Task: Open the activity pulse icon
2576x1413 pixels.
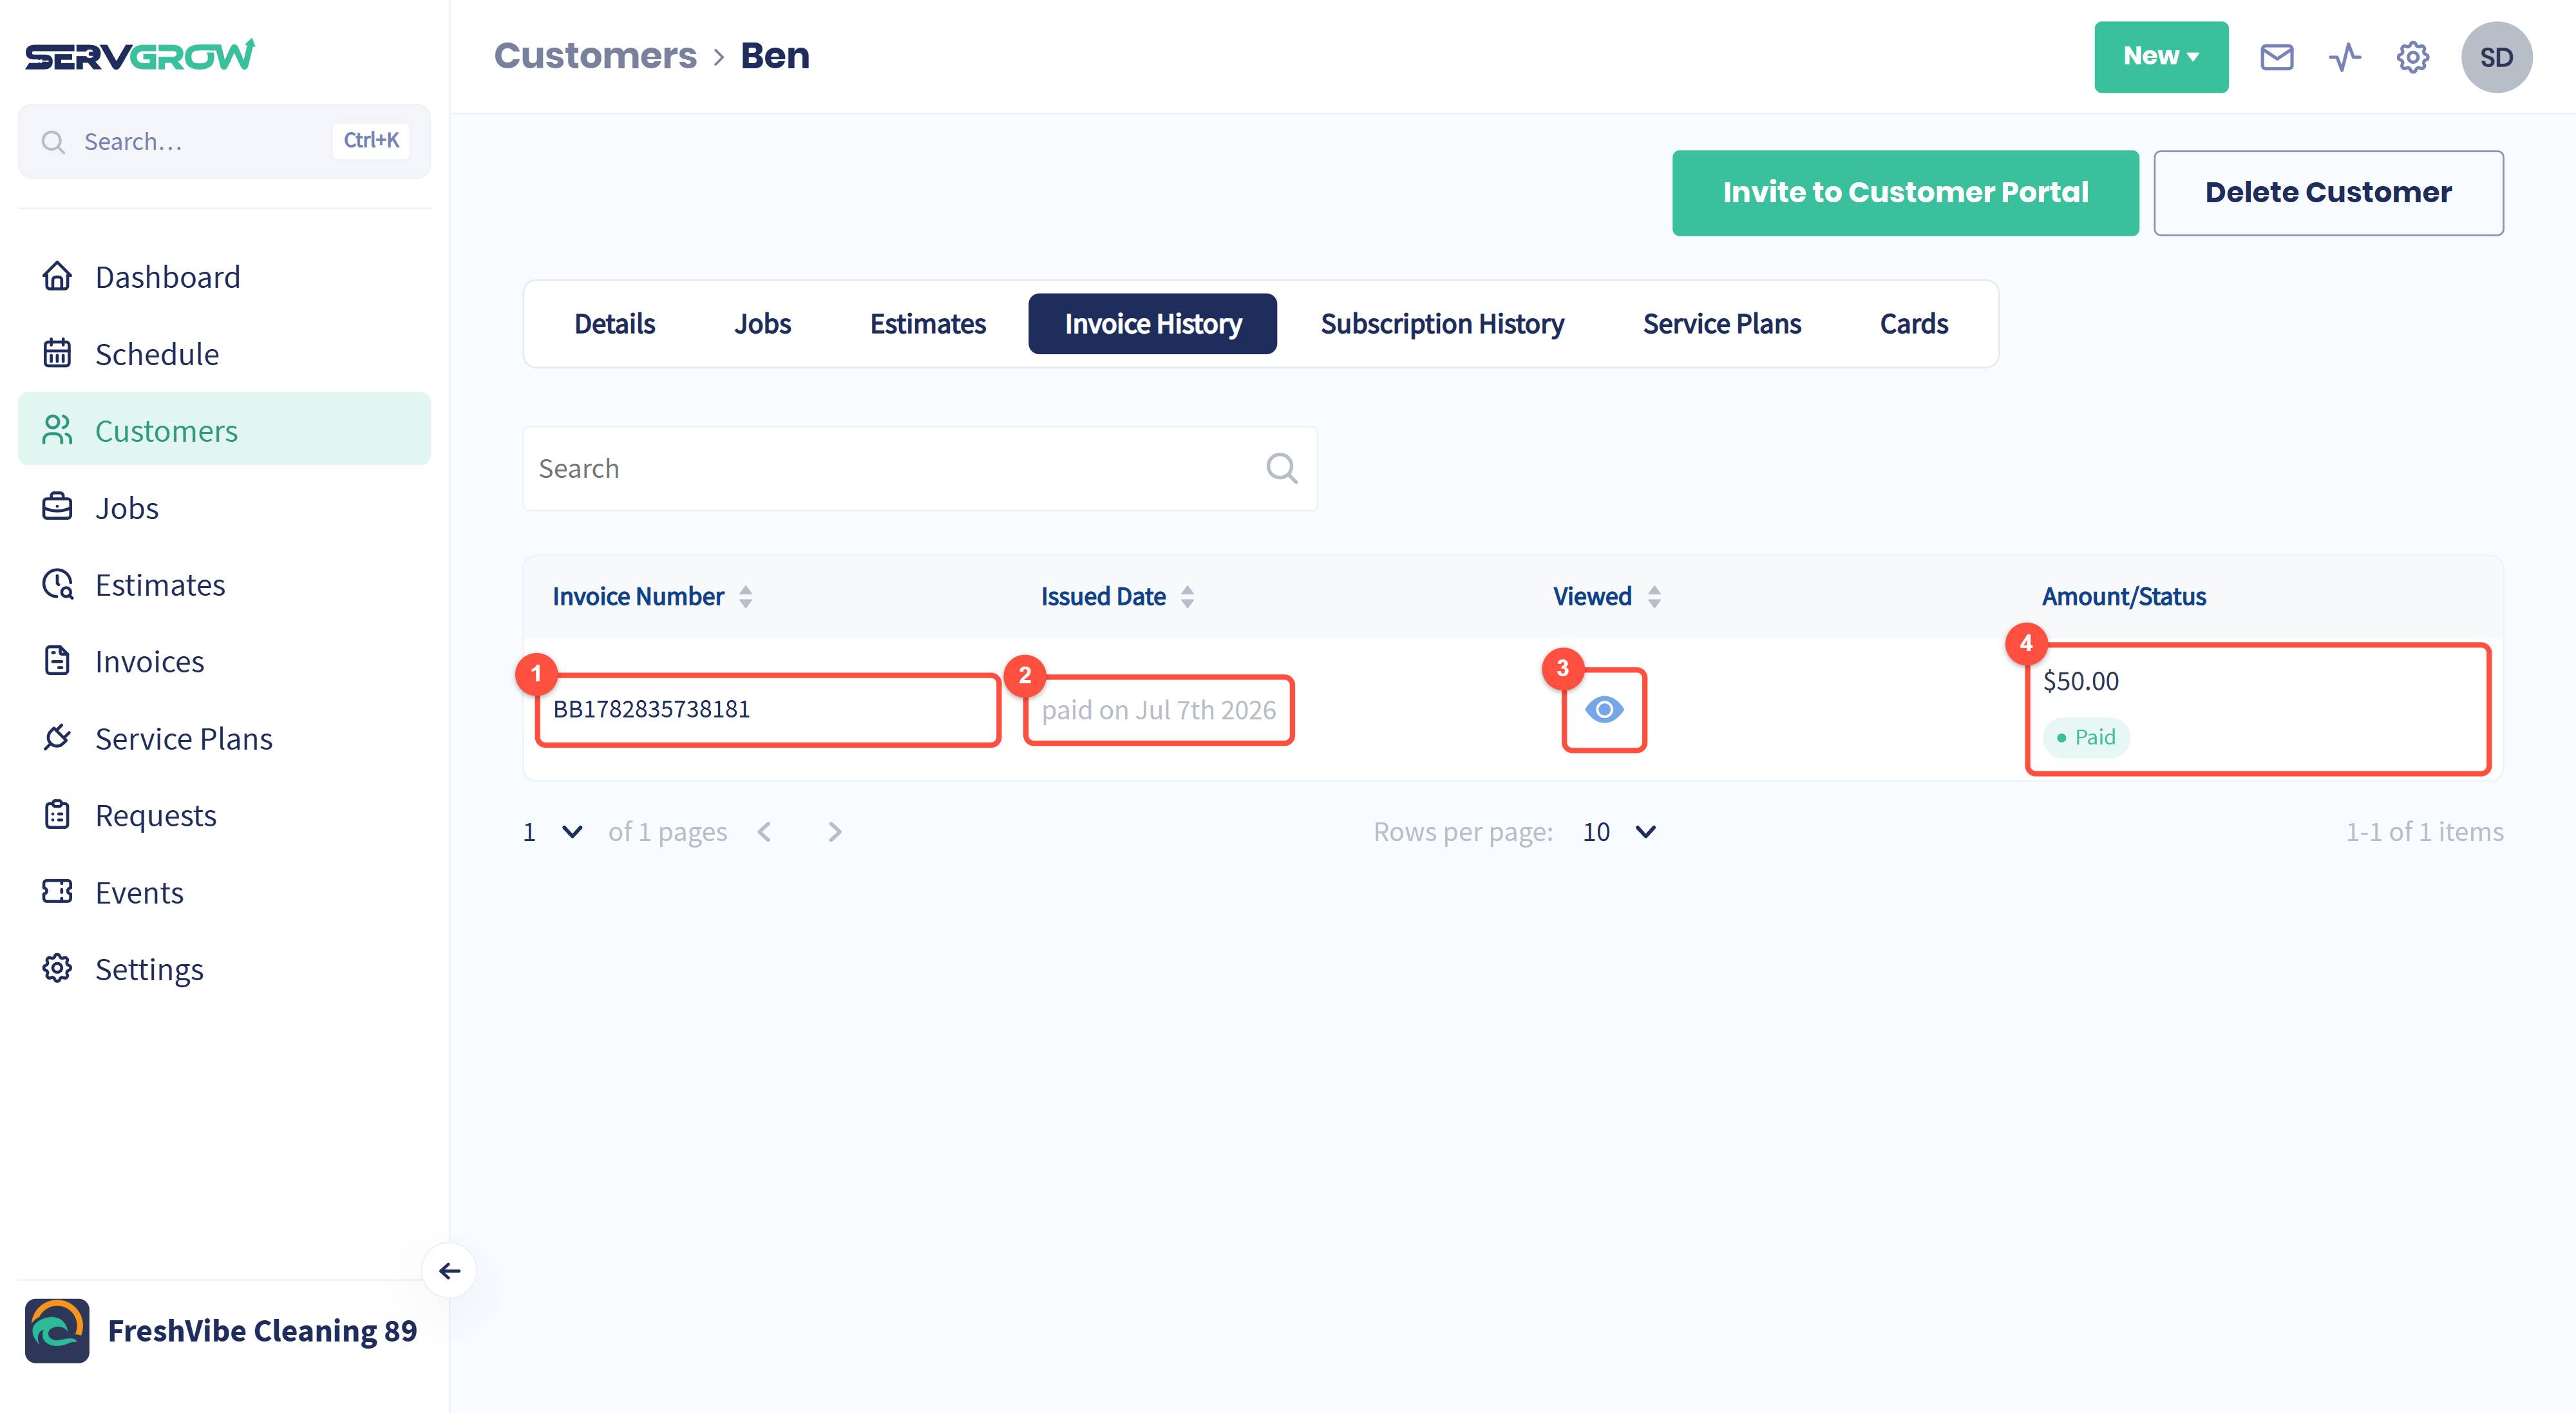Action: point(2344,57)
